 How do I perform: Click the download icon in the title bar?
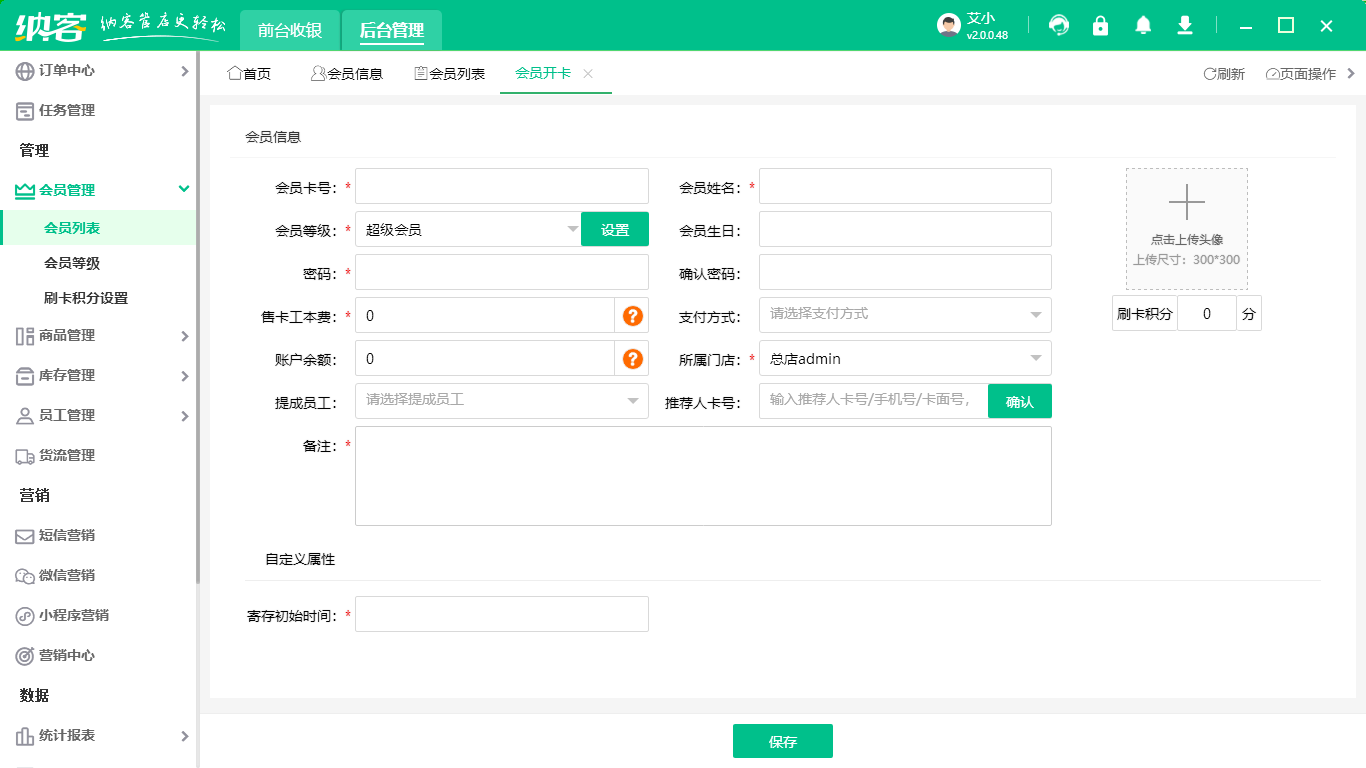point(1184,25)
